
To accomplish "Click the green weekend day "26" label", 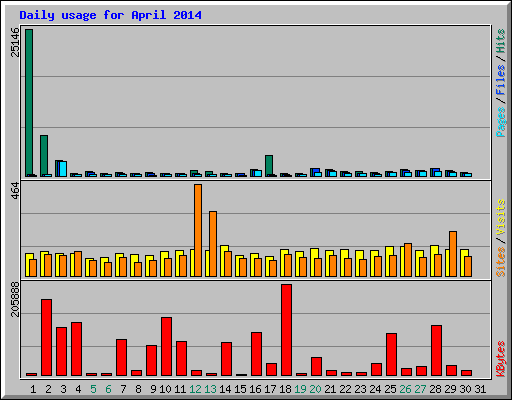I will (x=405, y=389).
